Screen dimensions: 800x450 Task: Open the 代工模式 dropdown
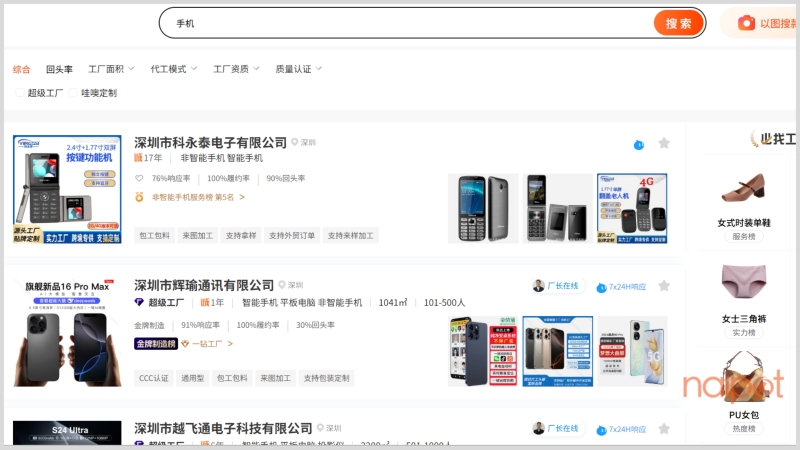173,69
